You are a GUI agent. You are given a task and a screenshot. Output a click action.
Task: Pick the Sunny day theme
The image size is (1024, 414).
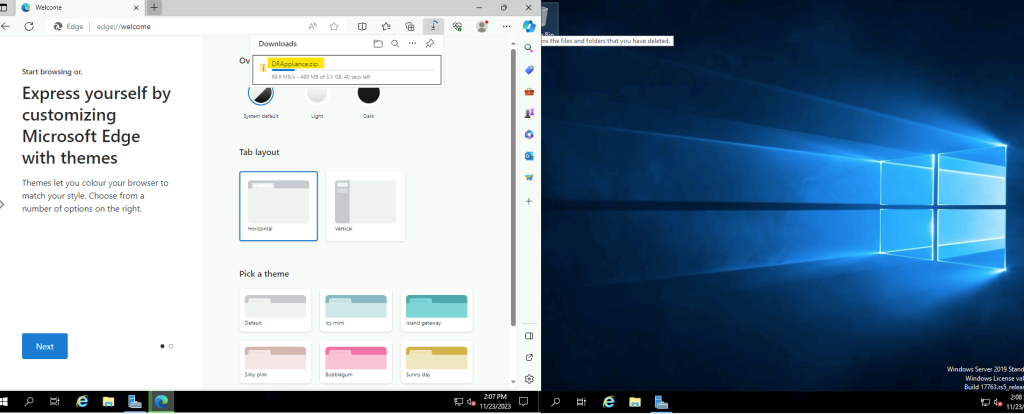click(436, 362)
